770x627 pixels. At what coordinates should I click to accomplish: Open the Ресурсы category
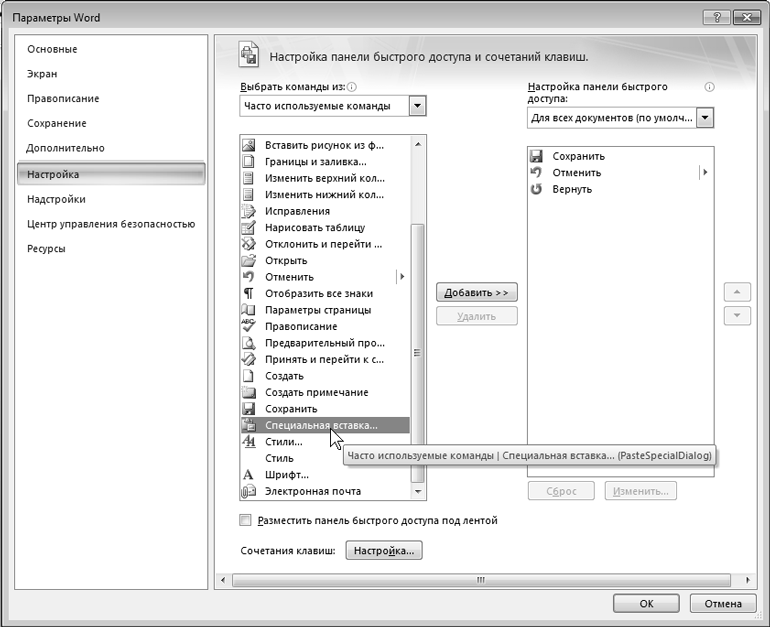pos(46,248)
